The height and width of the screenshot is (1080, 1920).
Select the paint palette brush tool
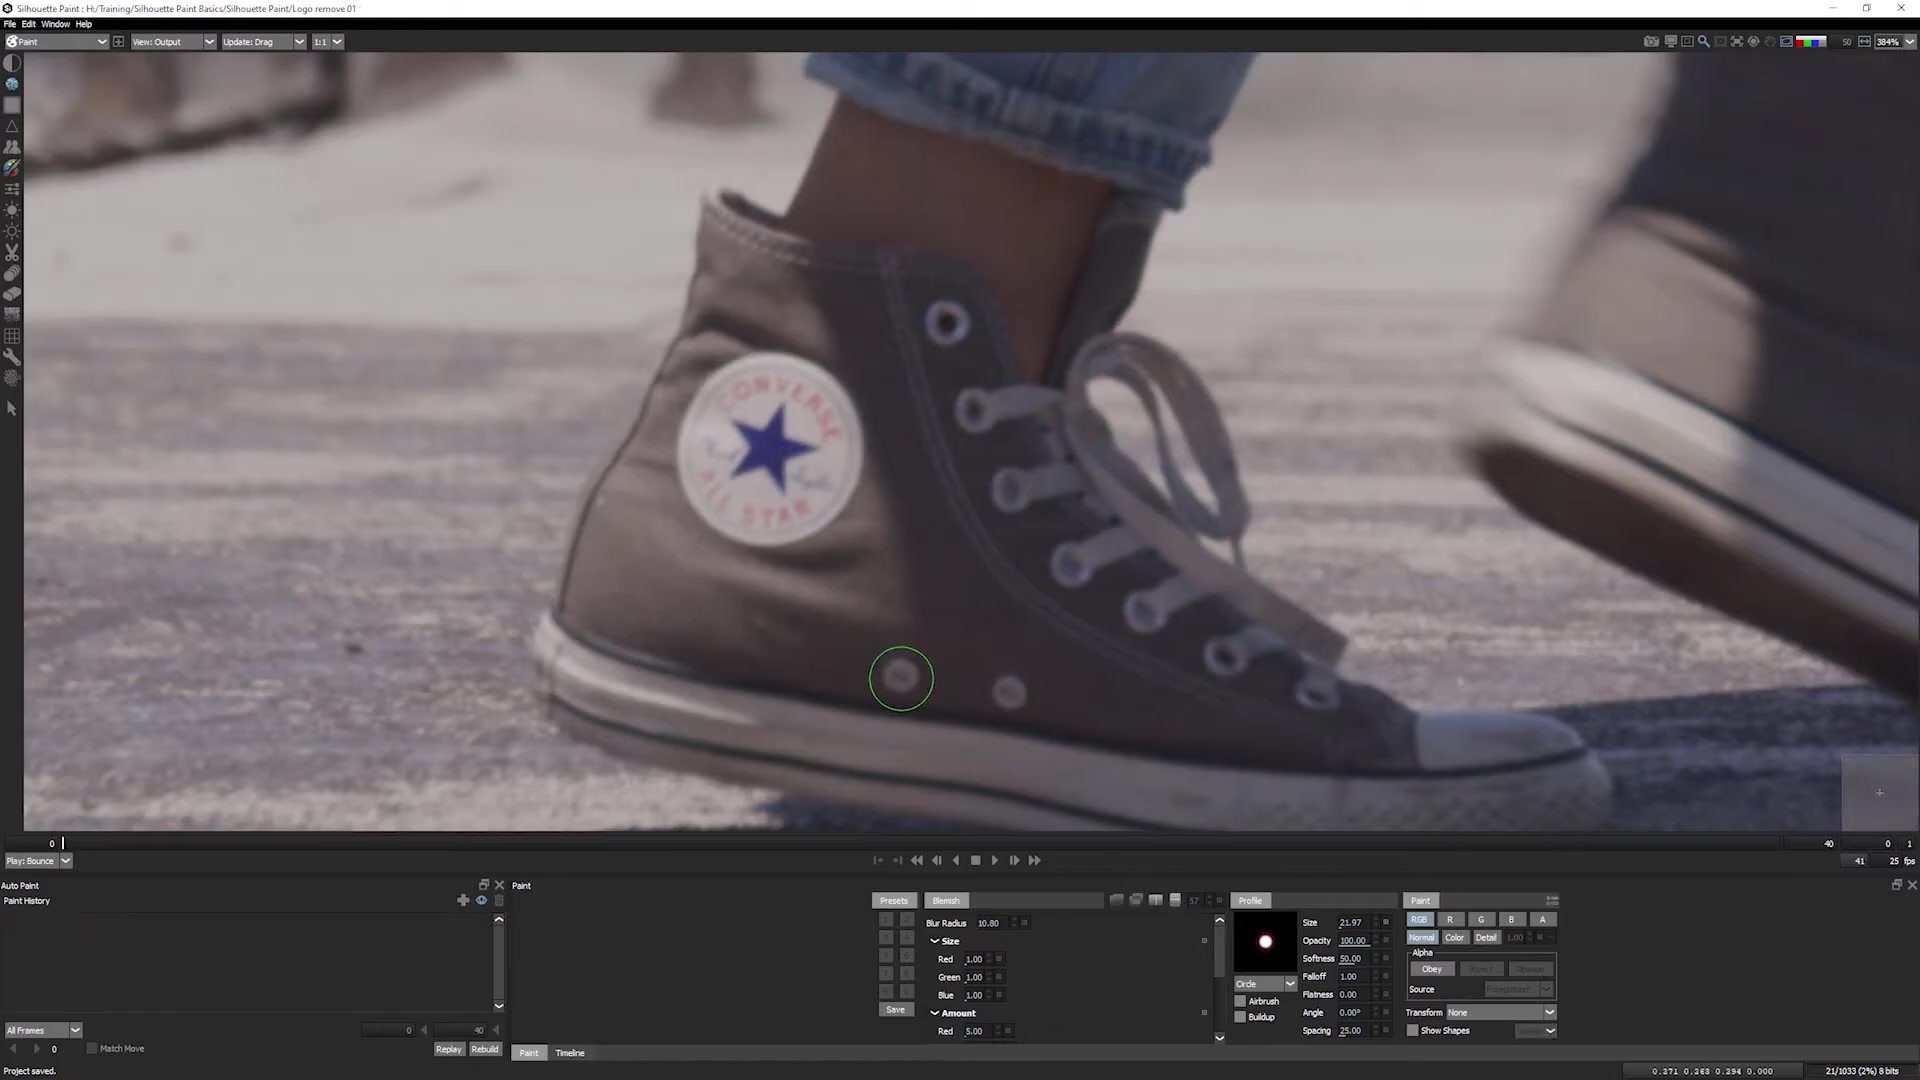click(12, 168)
